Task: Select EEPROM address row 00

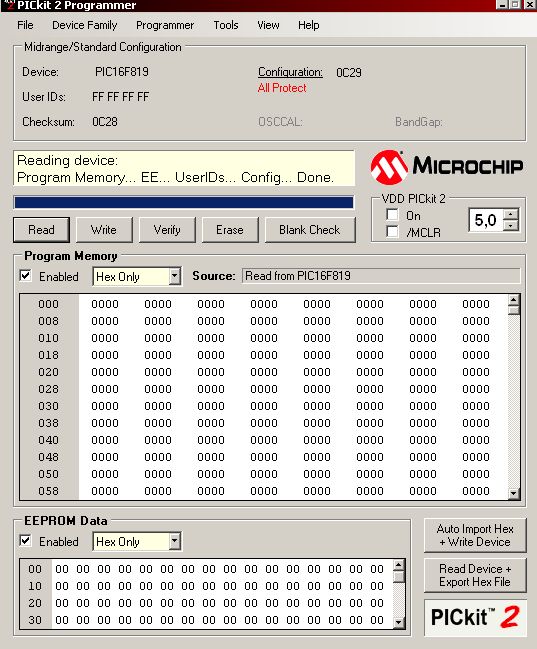Action: 35,569
